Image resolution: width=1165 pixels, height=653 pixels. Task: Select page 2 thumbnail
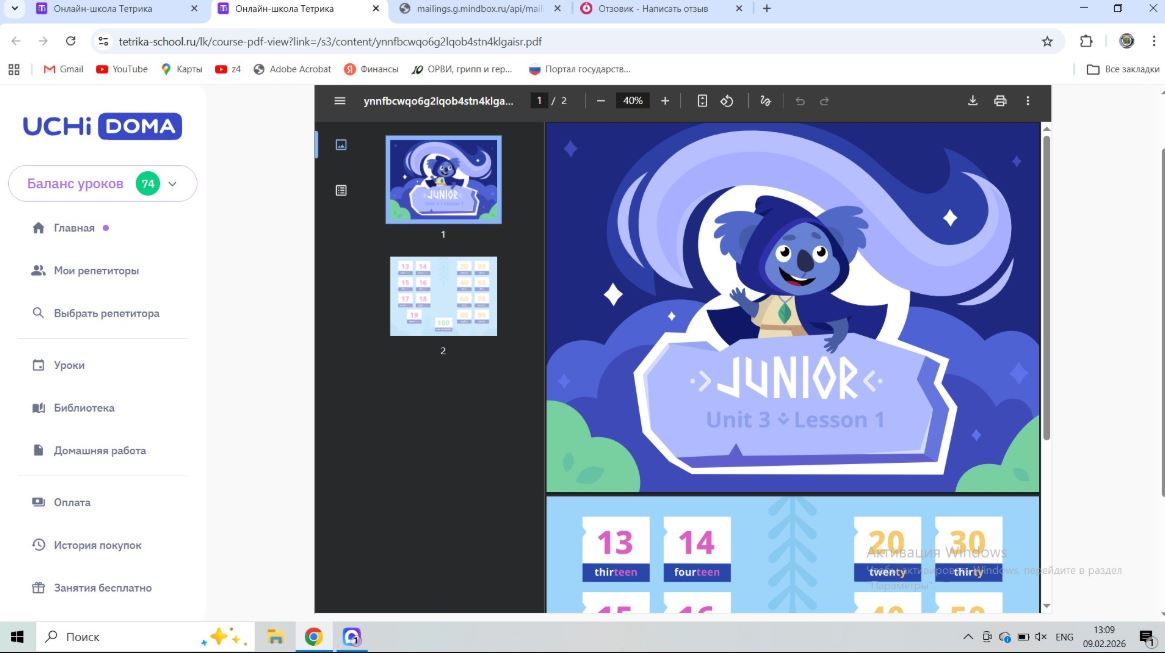tap(444, 296)
